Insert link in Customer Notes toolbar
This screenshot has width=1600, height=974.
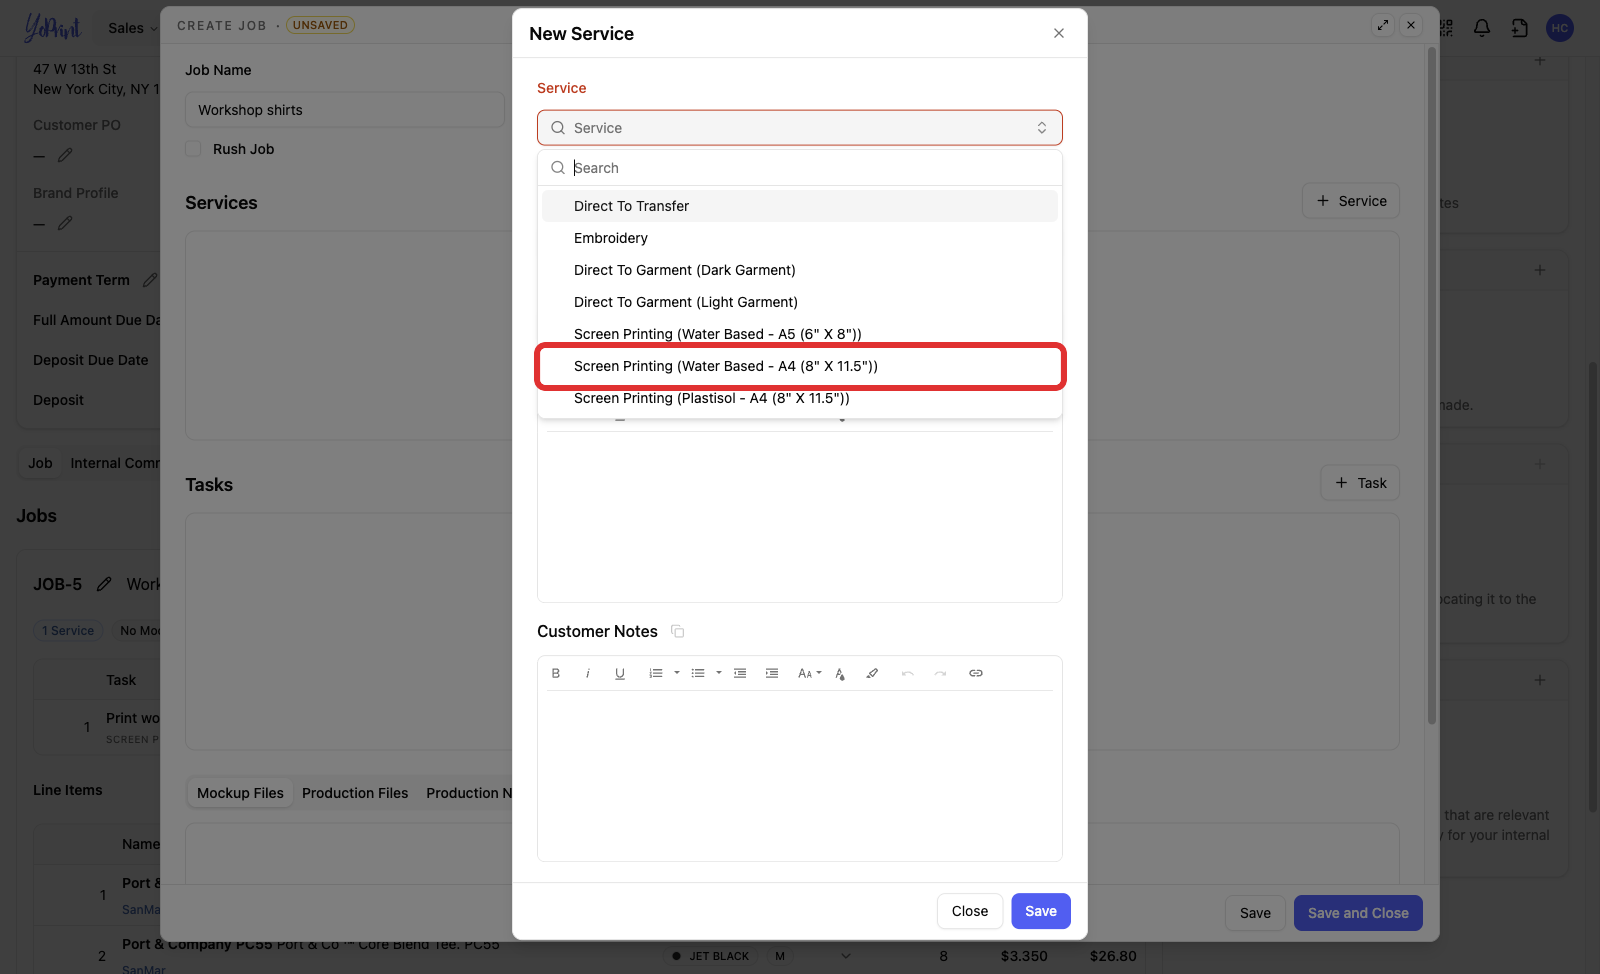coord(976,673)
